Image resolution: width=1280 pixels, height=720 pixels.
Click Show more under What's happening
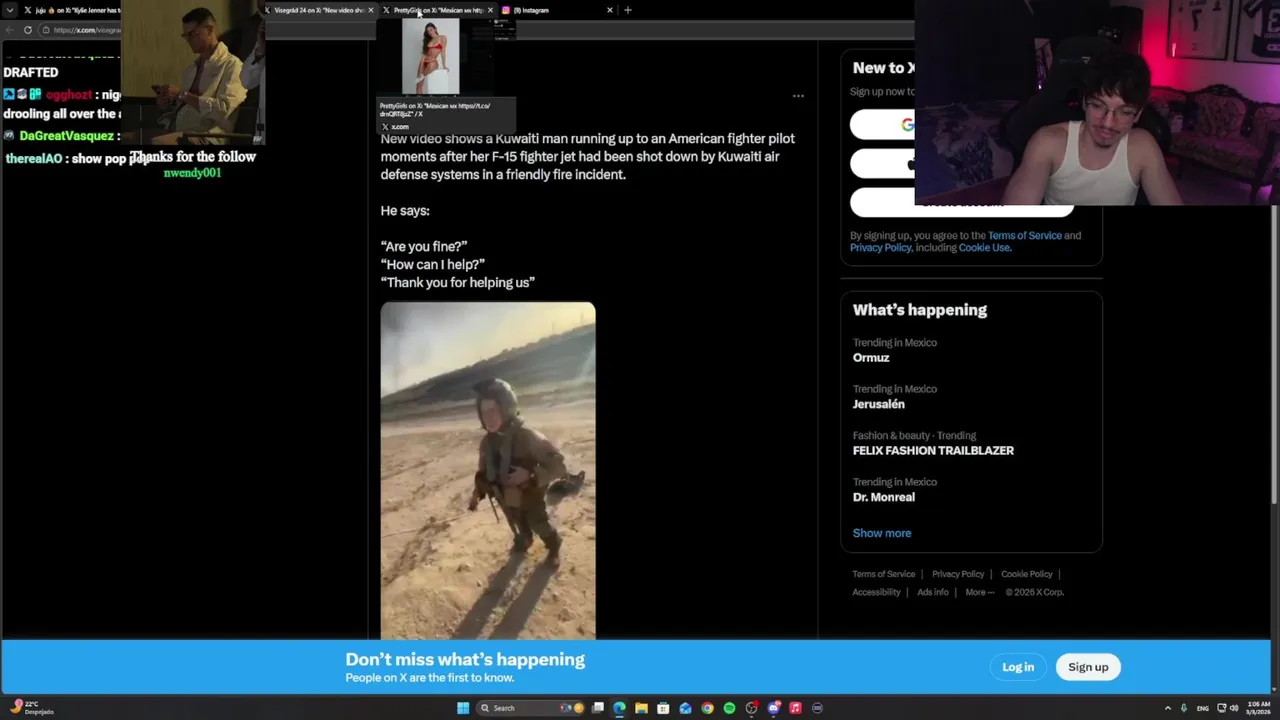[882, 533]
